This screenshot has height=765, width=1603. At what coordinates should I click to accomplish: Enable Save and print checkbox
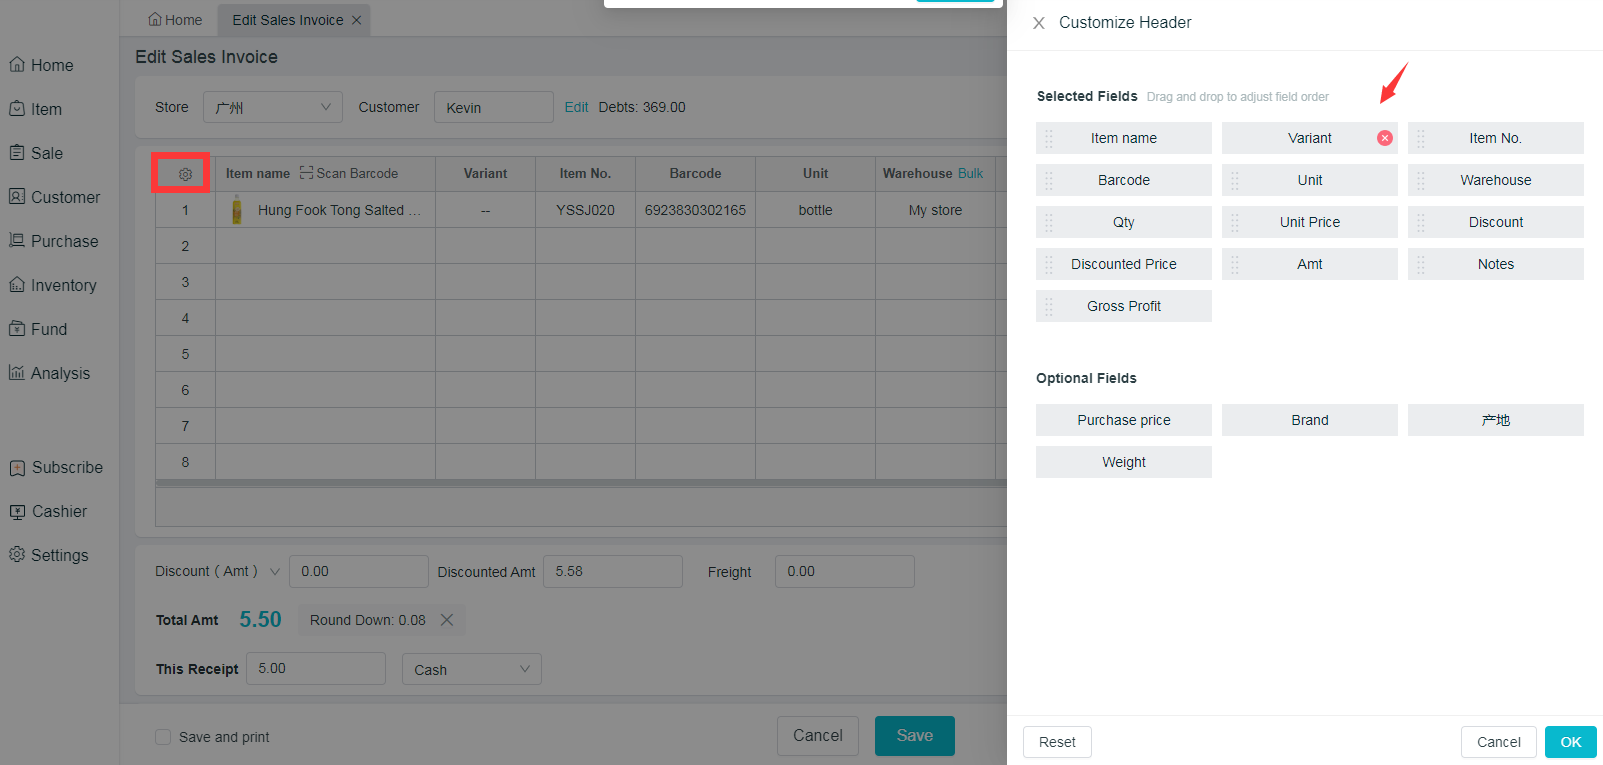(163, 737)
